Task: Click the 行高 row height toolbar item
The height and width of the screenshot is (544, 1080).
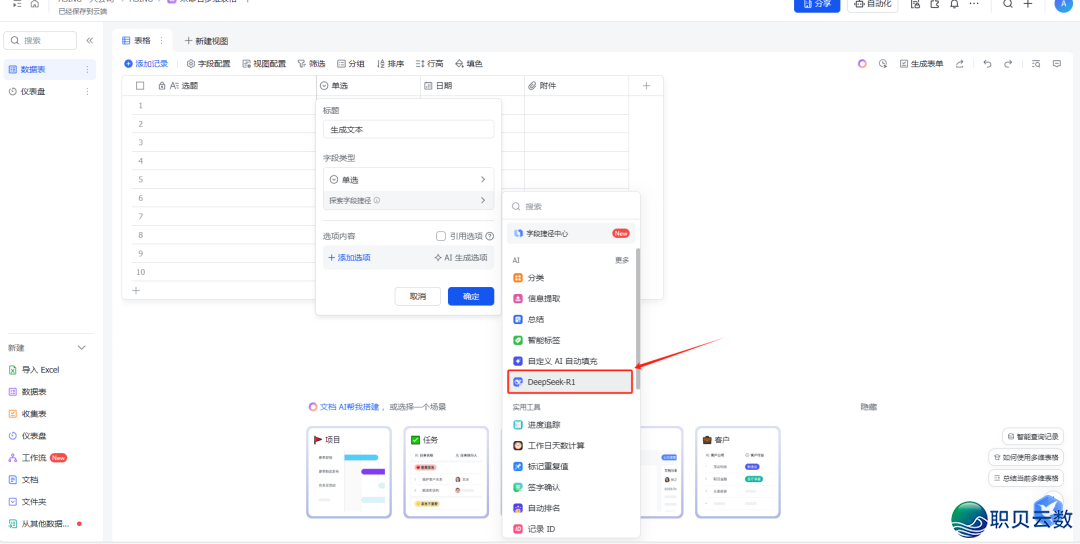Action: (430, 63)
